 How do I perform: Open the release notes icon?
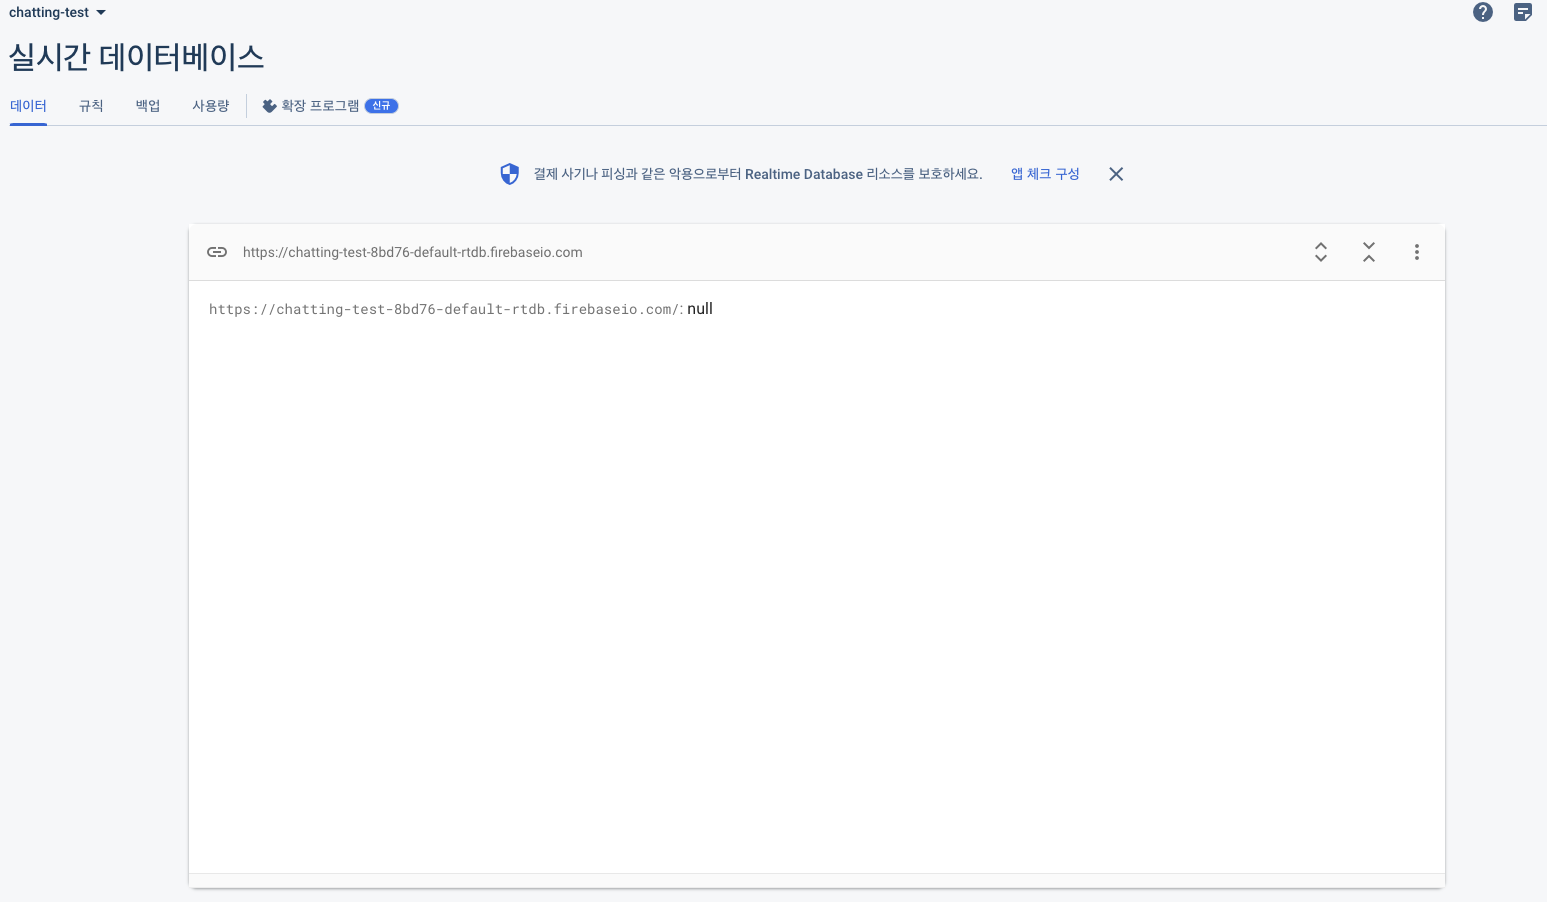[x=1523, y=12]
